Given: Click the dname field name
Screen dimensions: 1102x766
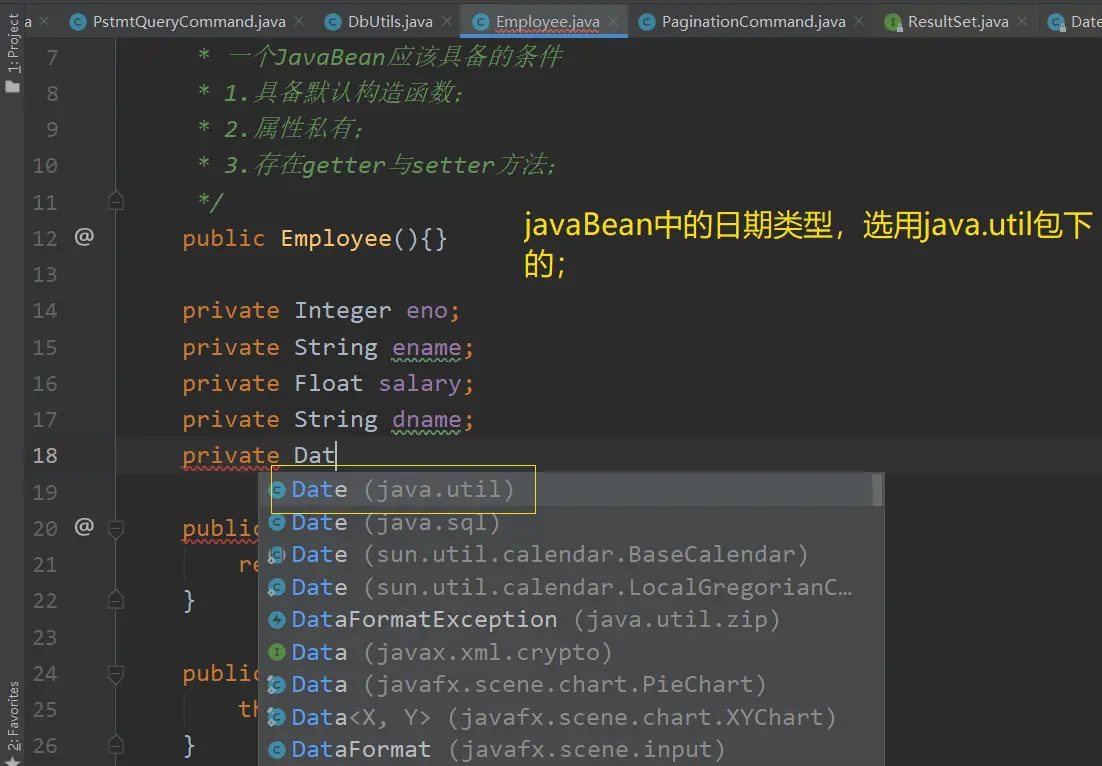Looking at the screenshot, I should point(427,420).
